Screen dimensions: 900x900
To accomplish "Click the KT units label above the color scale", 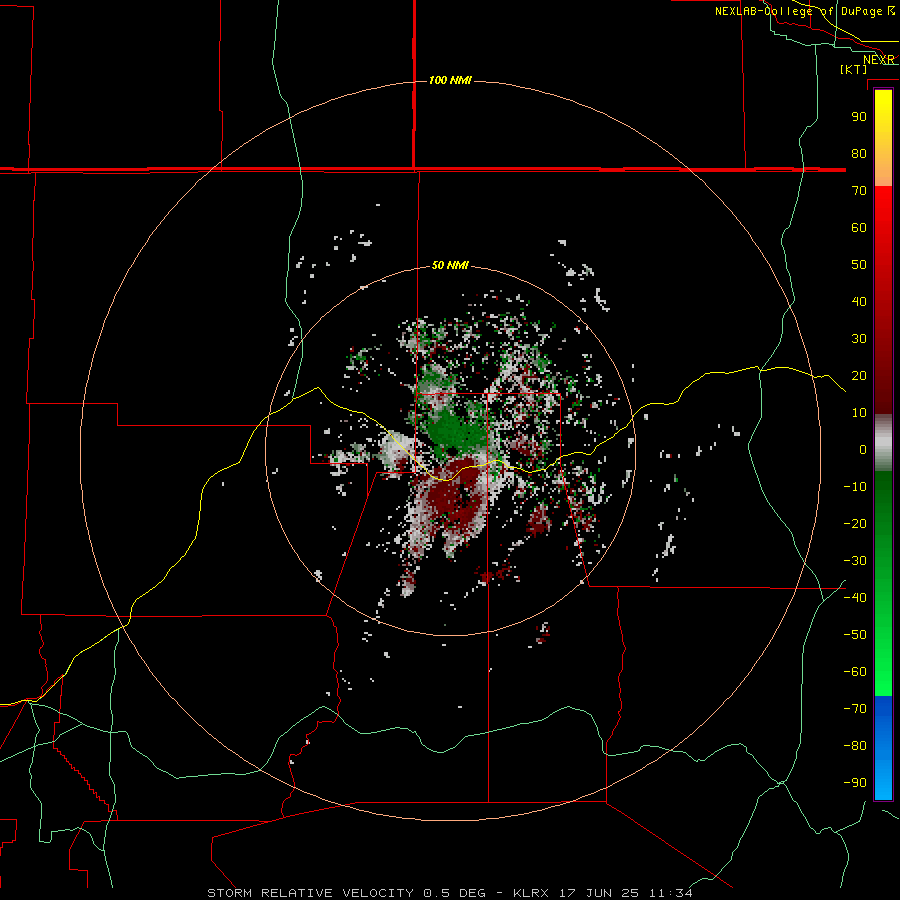I will click(853, 69).
